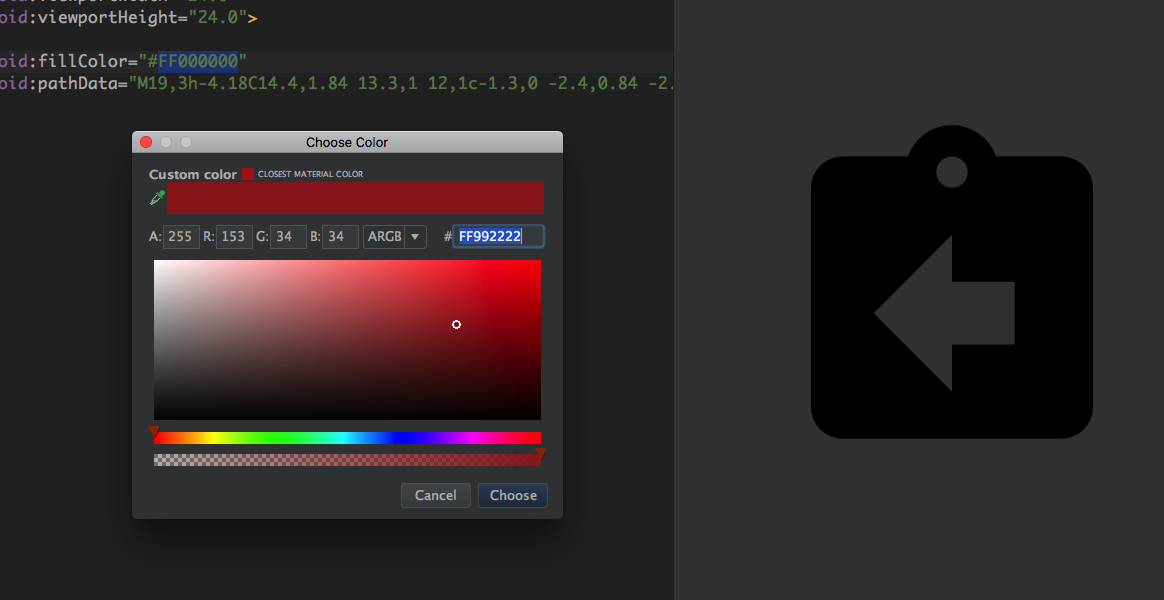The image size is (1164, 600).
Task: Close the Choose Color dialog window
Action: point(146,142)
